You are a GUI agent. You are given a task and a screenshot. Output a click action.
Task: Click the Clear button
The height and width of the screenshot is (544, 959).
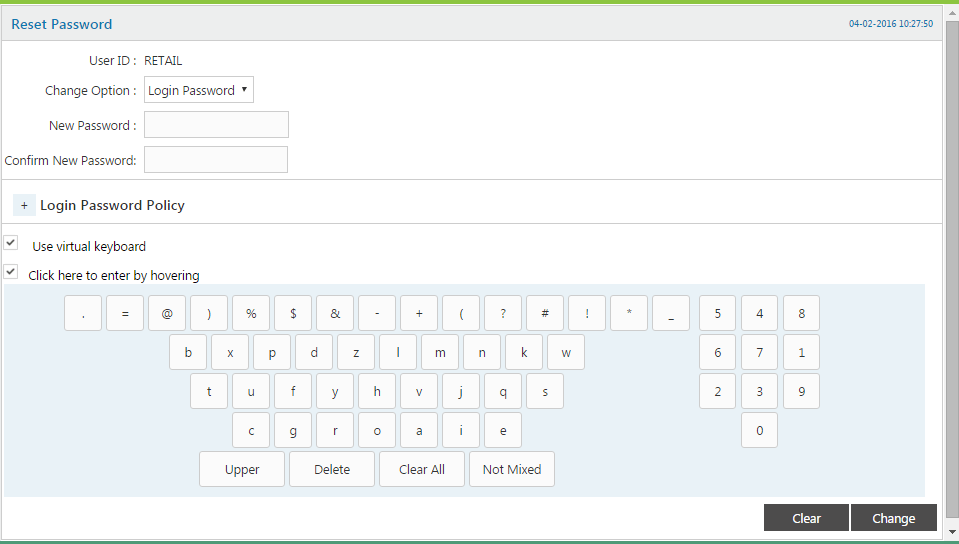tap(806, 518)
